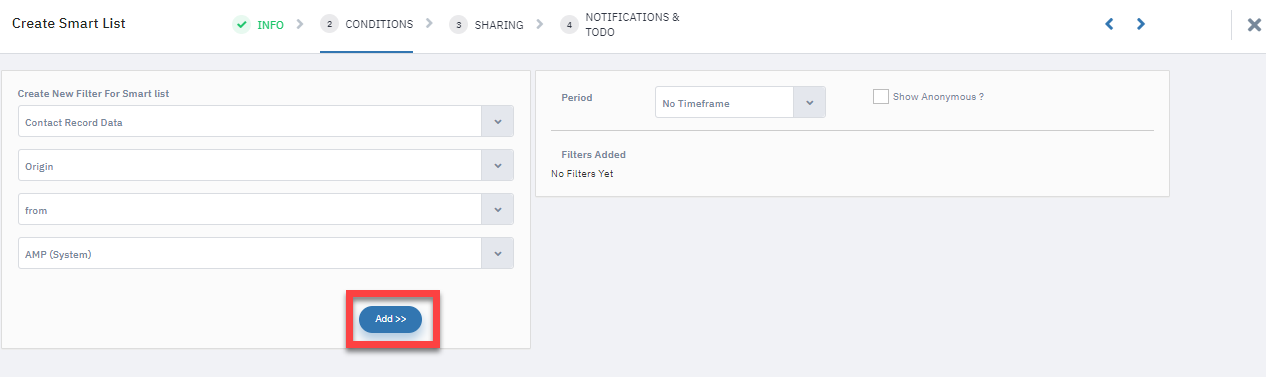
Task: Switch to the SHARING step tab
Action: 499,25
